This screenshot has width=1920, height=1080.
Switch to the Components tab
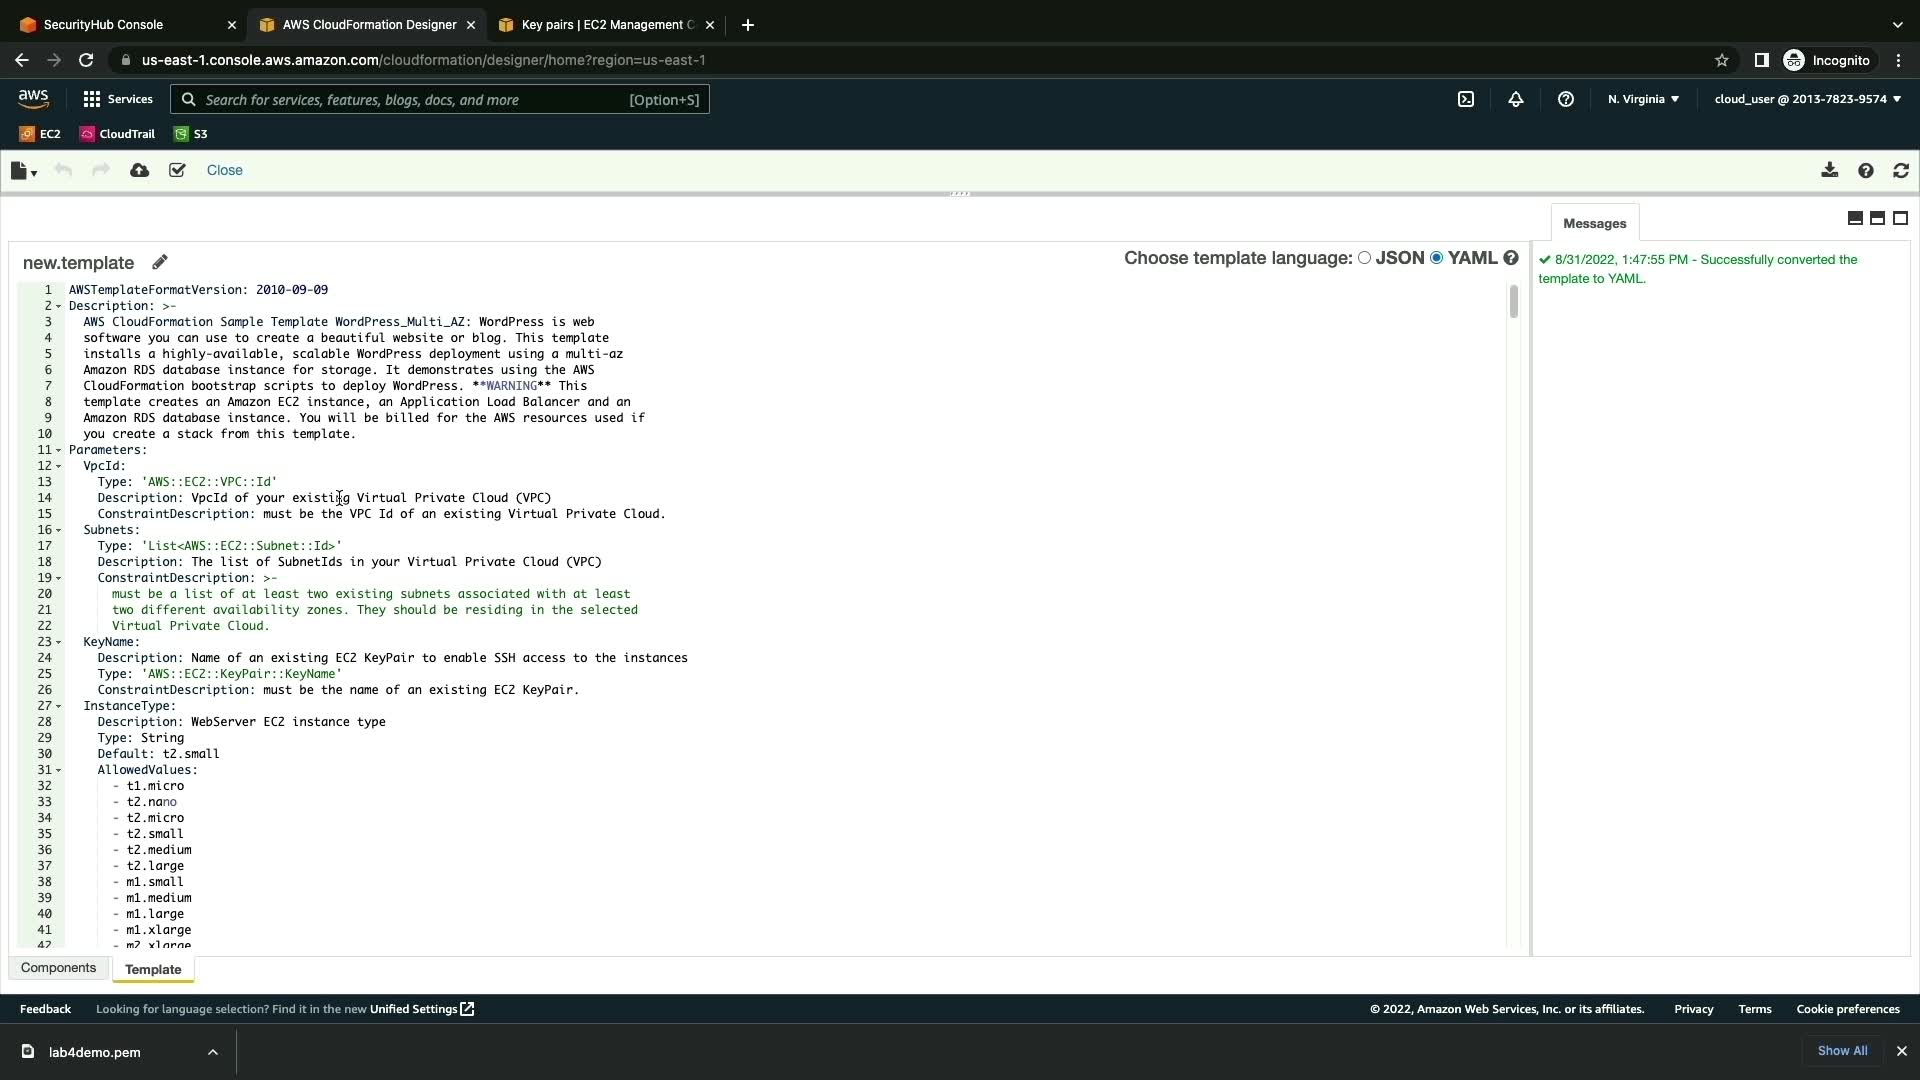tap(58, 968)
